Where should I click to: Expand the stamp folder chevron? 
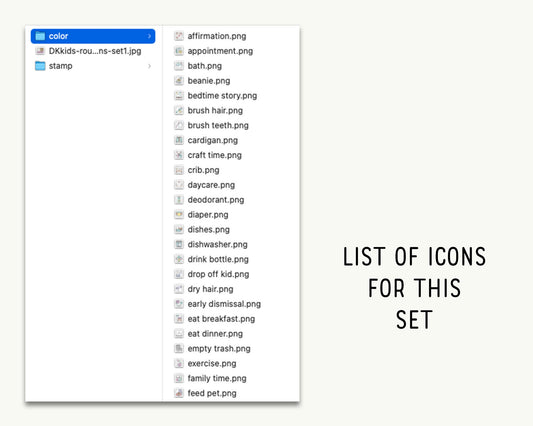click(149, 66)
